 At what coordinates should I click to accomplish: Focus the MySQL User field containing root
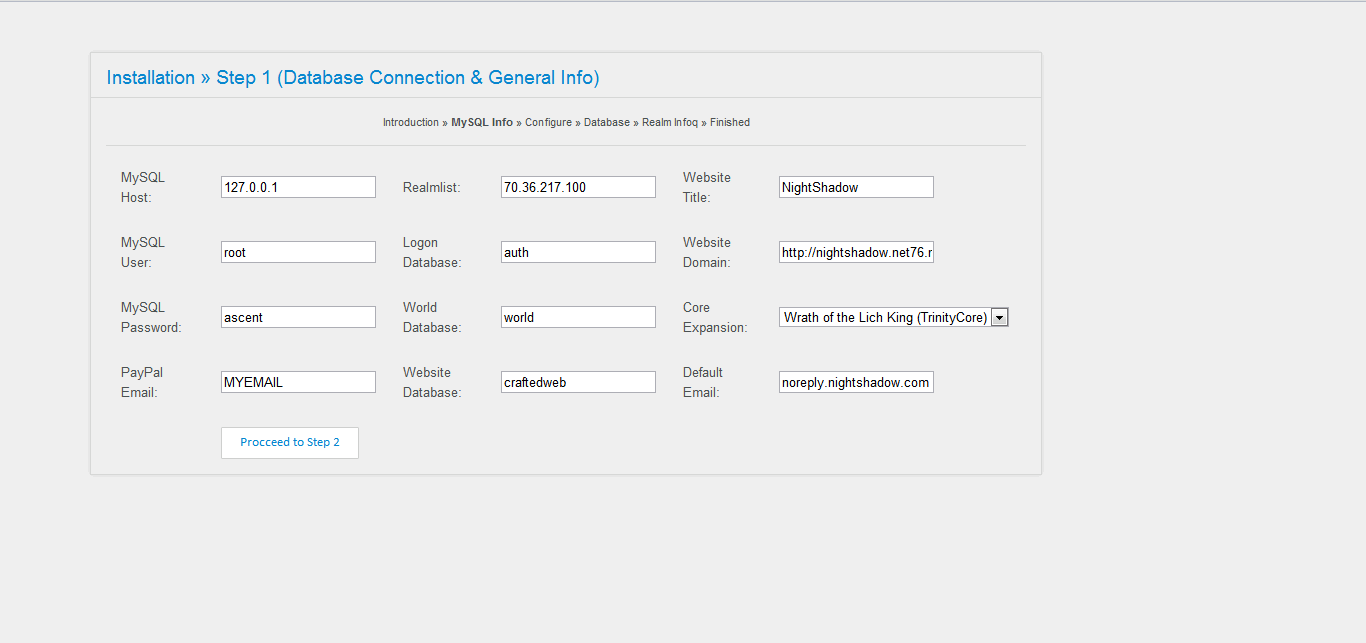coord(298,252)
